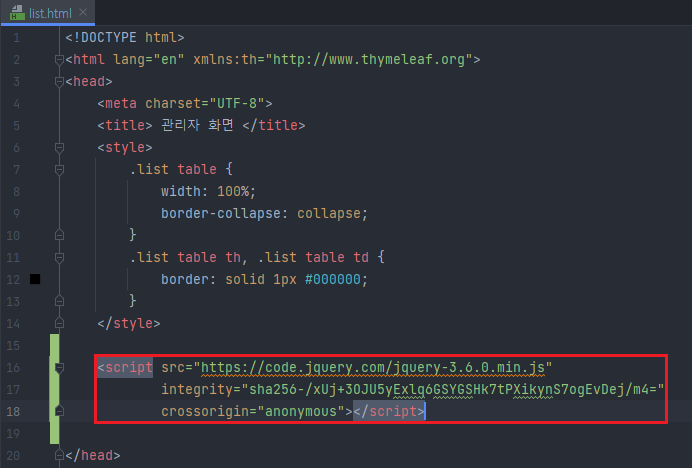Click the closing </script> tag

click(389, 411)
